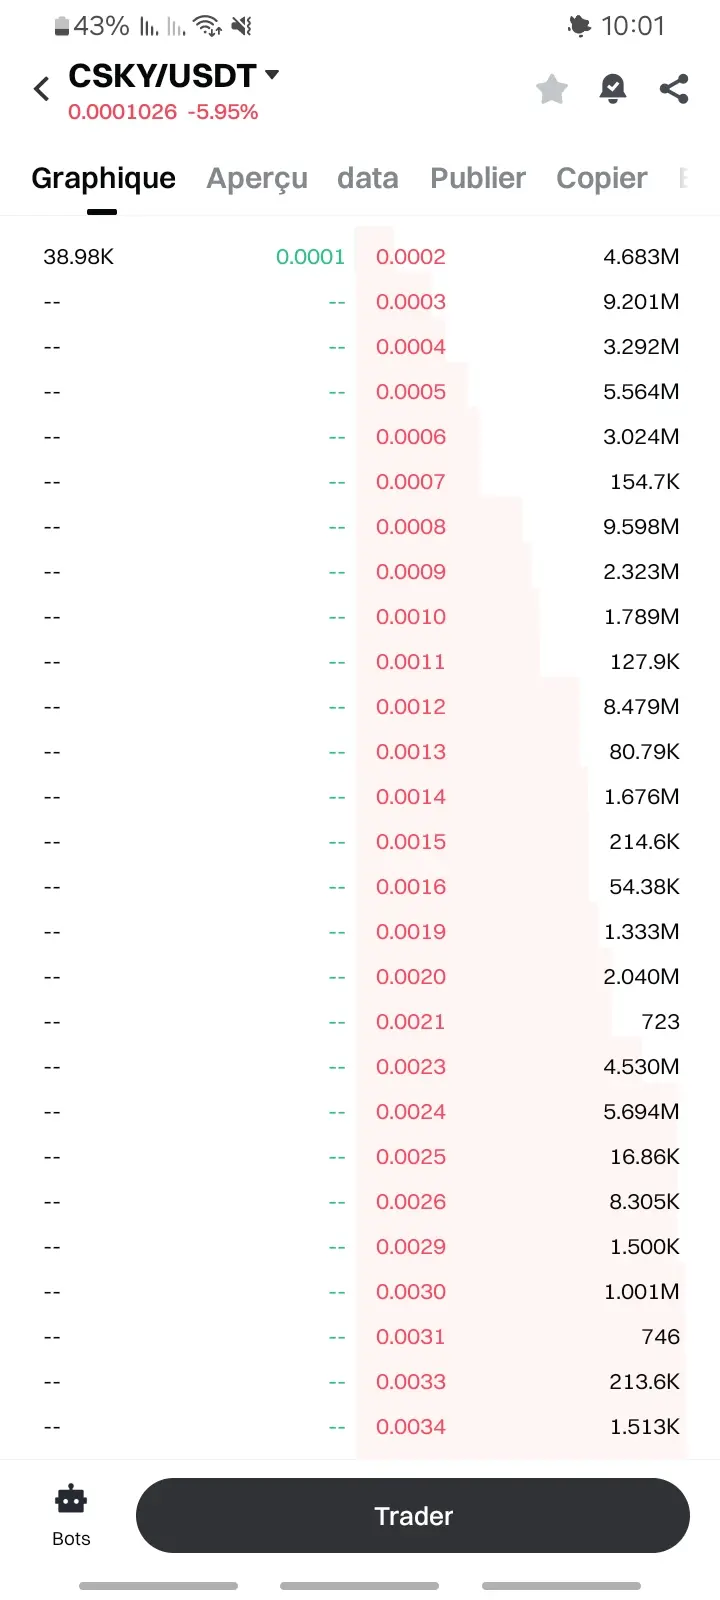This screenshot has width=720, height=1600.
Task: Tap the Trader button
Action: [413, 1516]
